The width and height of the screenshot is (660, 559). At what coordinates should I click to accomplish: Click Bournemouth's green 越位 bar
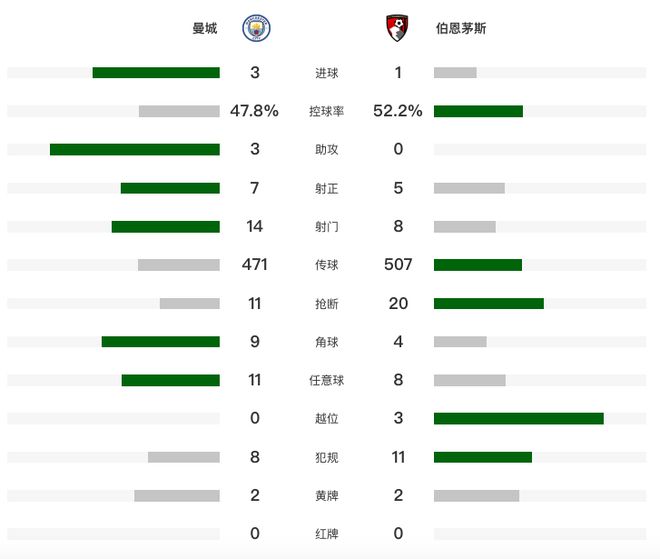click(518, 419)
